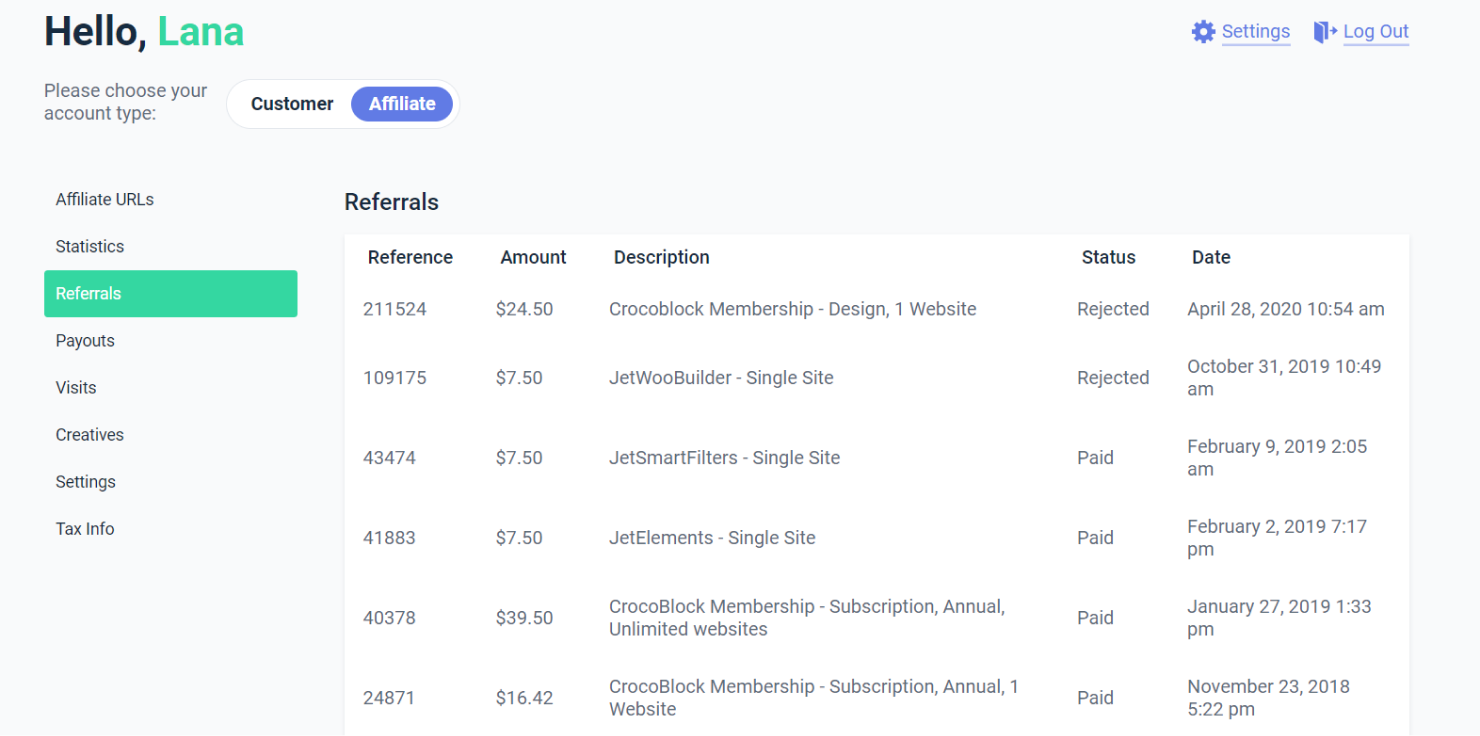The image size is (1480, 736).
Task: Open Settings in the sidebar menu
Action: [86, 481]
